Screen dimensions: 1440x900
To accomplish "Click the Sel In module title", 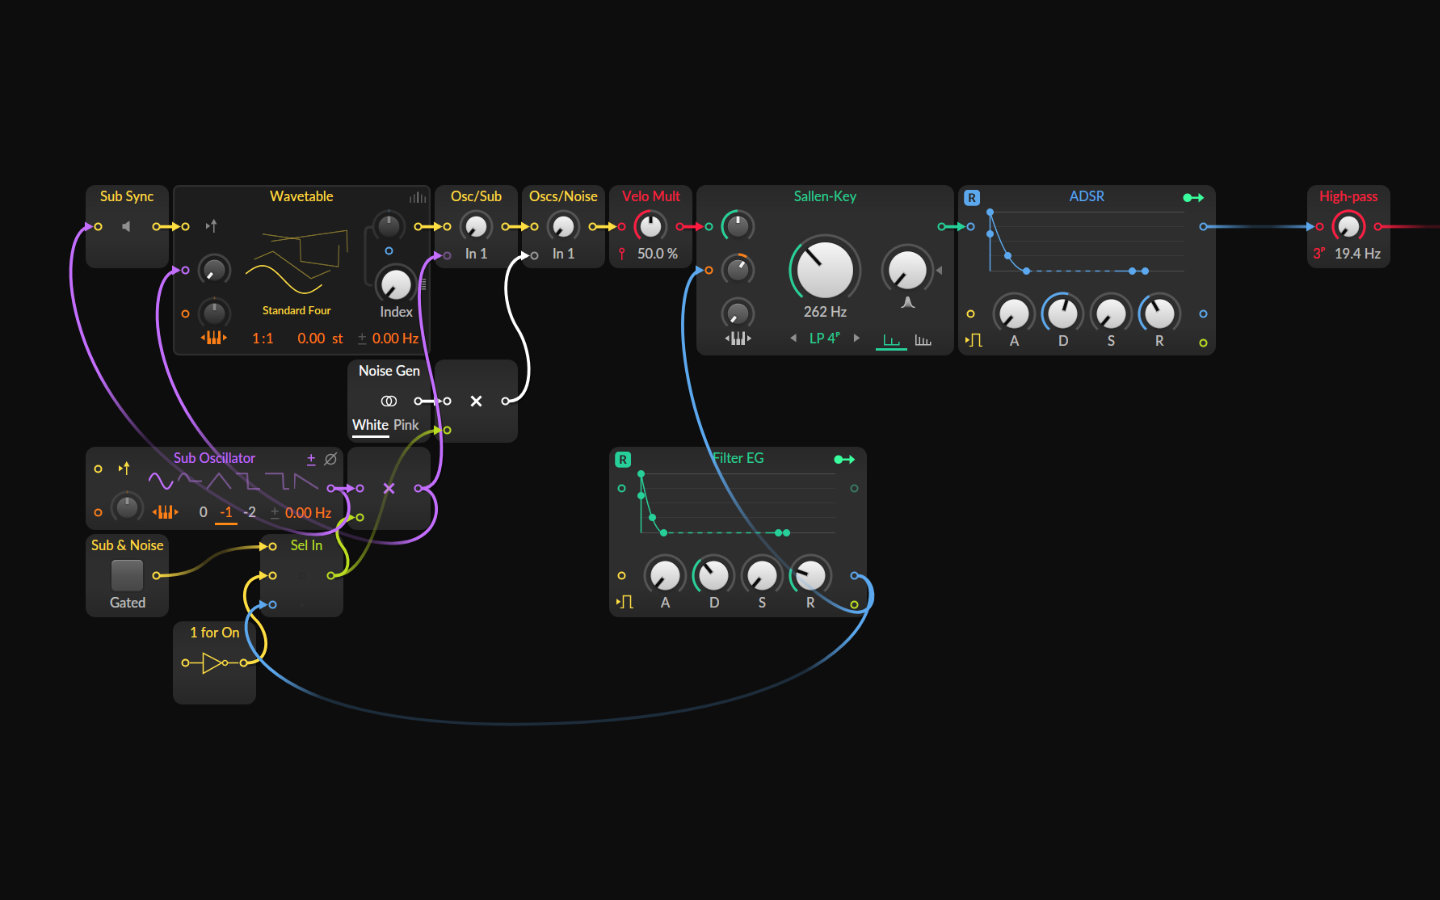I will point(306,545).
